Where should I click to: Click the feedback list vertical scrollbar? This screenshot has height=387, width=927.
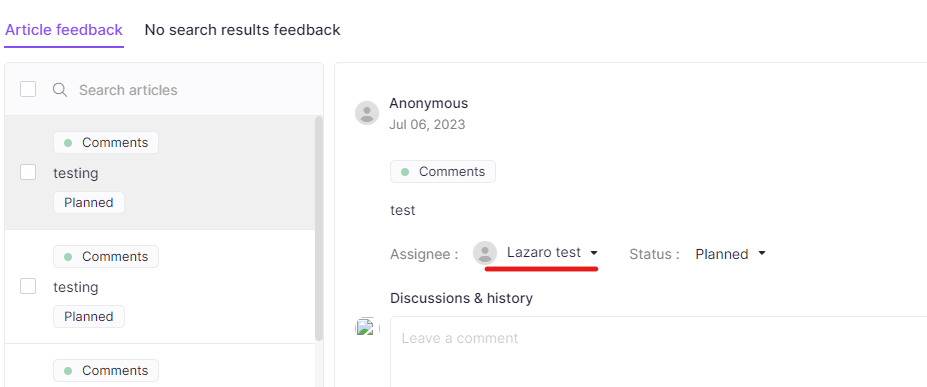coord(319,229)
